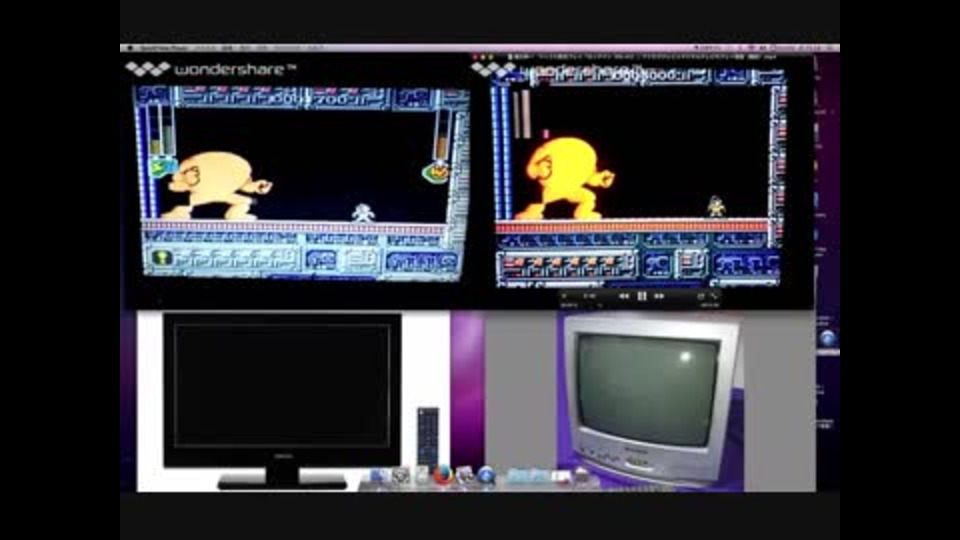Enter fullscreen from the QuickTime controller
This screenshot has height=540, width=960.
[x=714, y=296]
